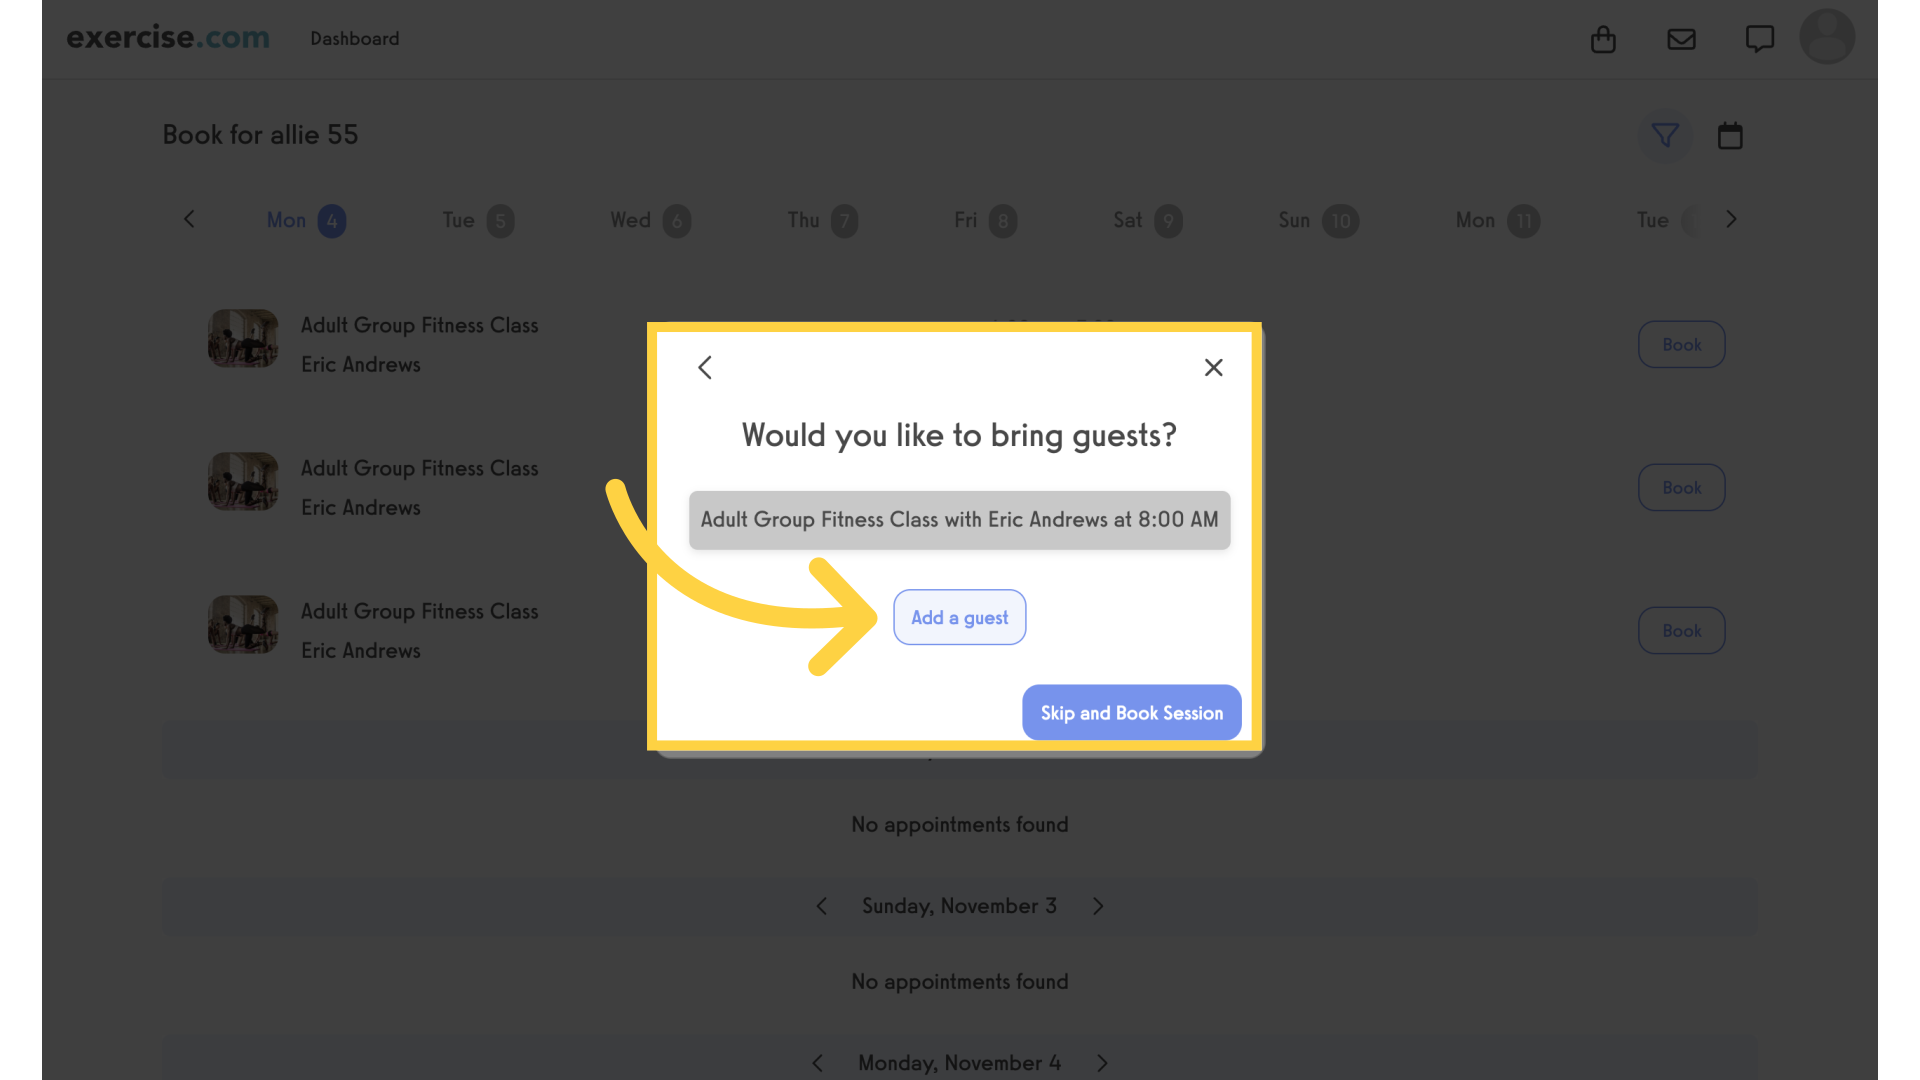Click the shopping bag icon in navbar
Screen dimensions: 1920x1080
[1604, 38]
